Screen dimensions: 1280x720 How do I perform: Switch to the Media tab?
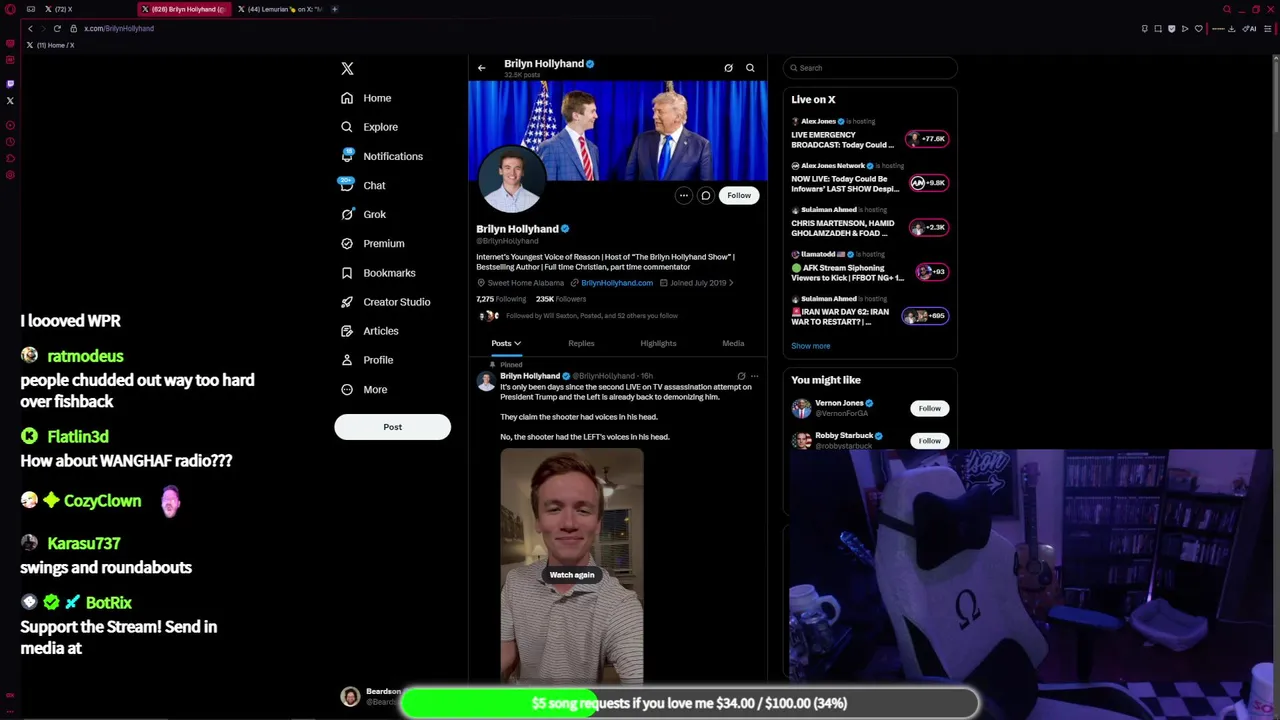tap(733, 343)
